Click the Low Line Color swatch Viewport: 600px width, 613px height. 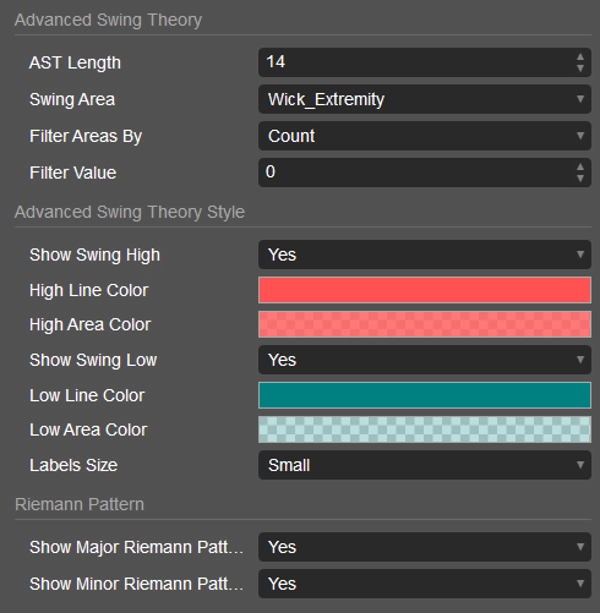point(424,395)
